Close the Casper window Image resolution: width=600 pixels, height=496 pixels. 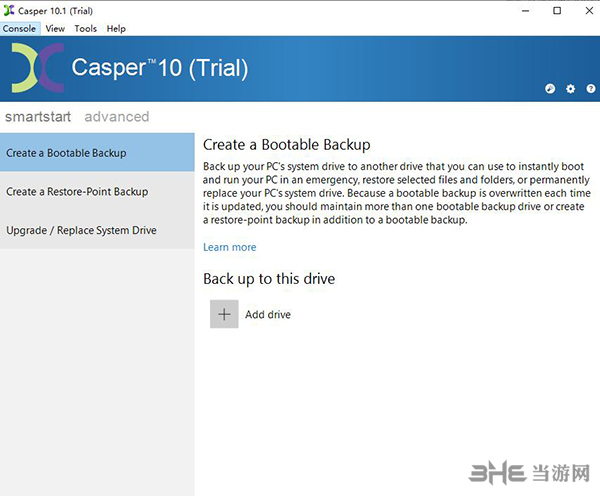tap(589, 11)
